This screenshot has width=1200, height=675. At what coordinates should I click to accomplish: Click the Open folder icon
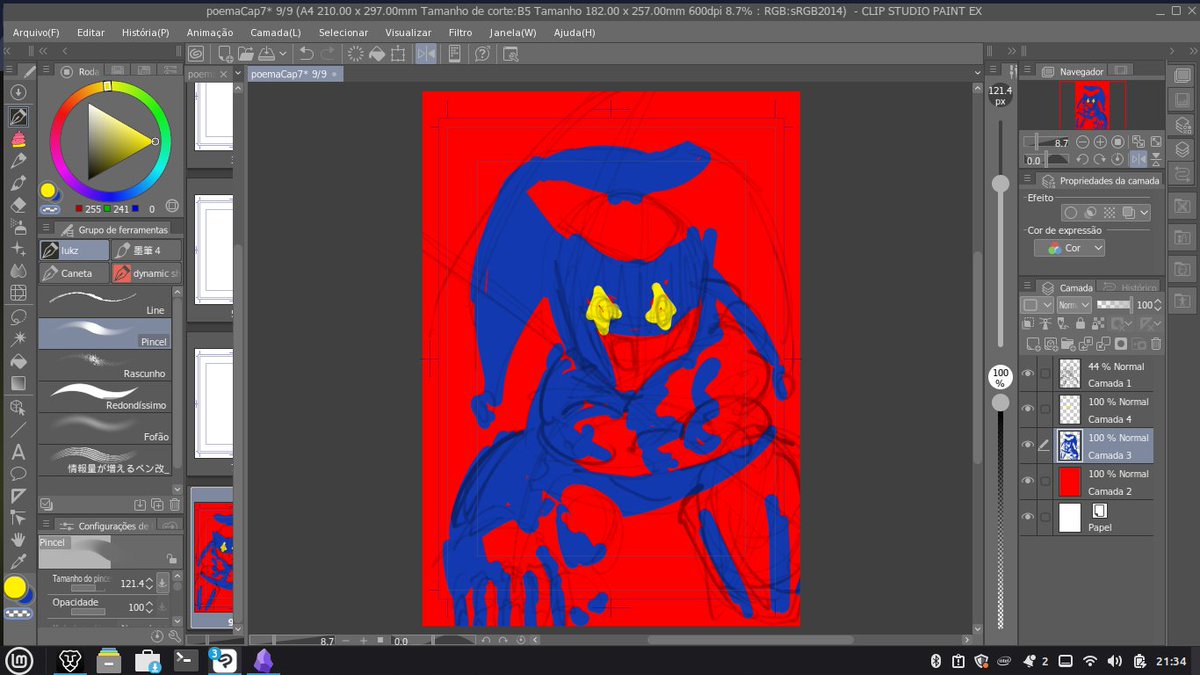point(246,53)
